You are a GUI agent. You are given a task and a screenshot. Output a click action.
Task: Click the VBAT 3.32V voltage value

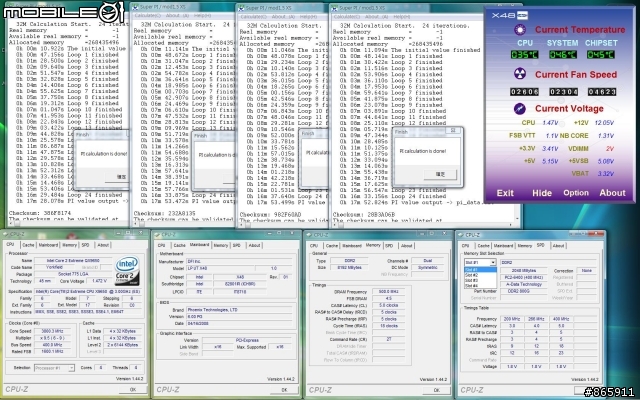605,173
